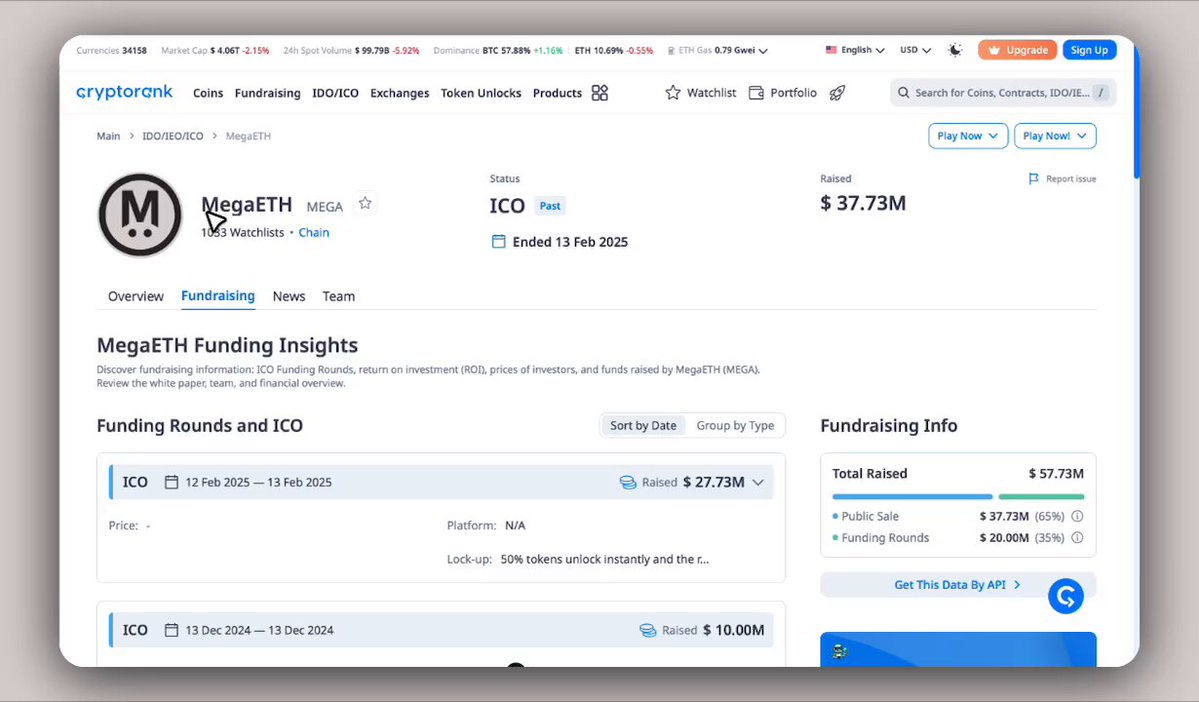The height and width of the screenshot is (702, 1199).
Task: Click the Past status badge
Action: [x=550, y=206]
